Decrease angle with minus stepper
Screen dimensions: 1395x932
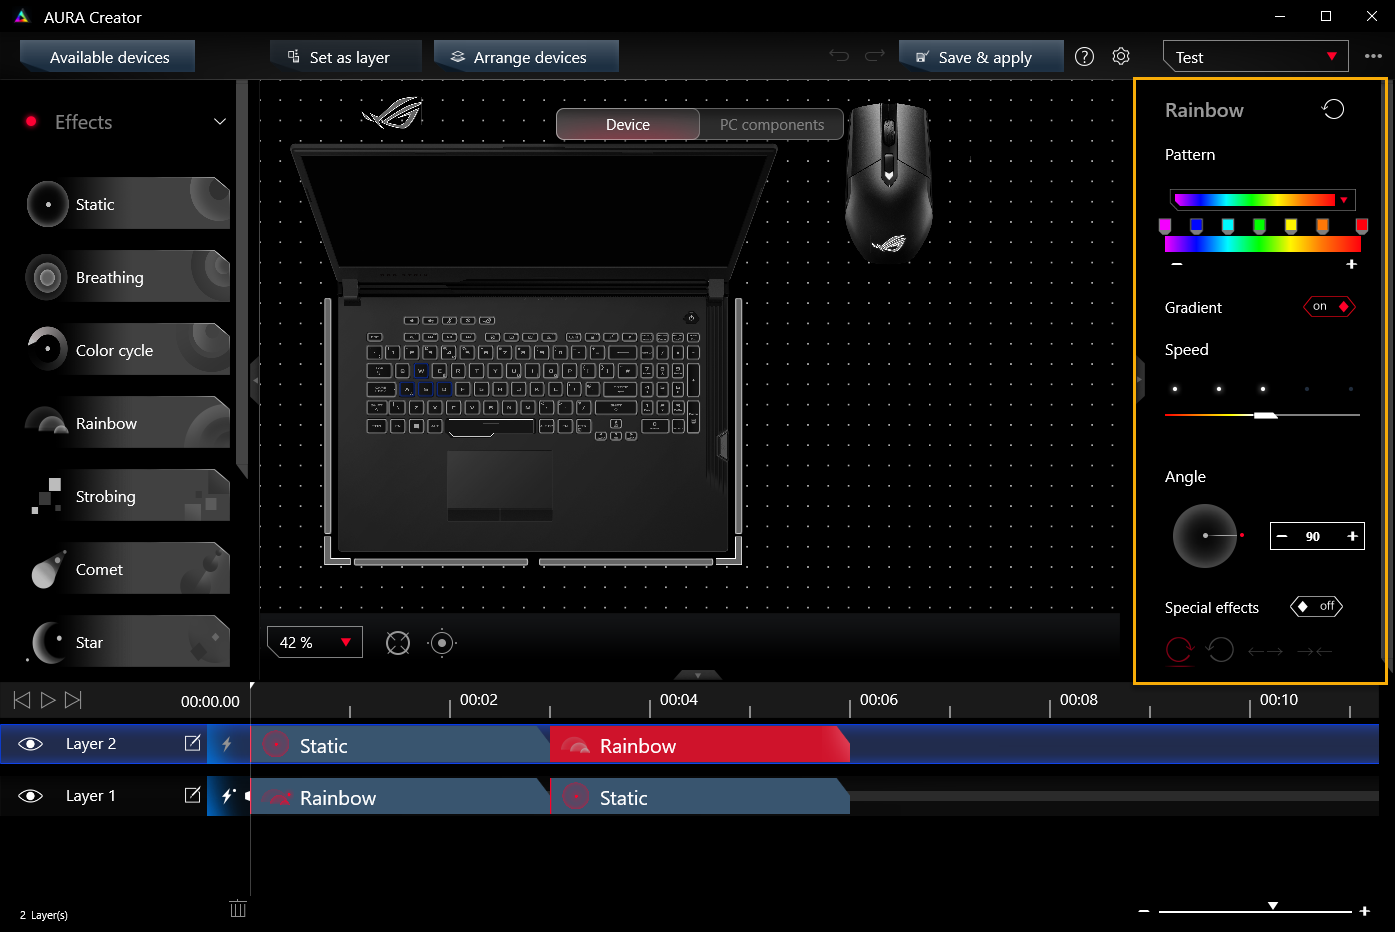1282,536
